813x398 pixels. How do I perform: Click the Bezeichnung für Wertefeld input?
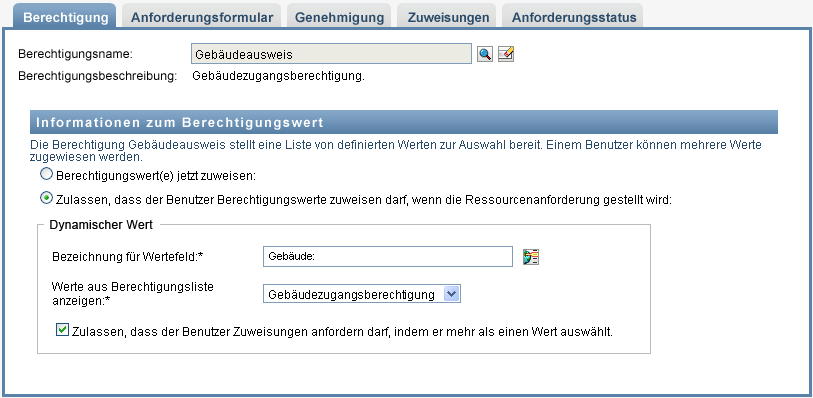[388, 257]
